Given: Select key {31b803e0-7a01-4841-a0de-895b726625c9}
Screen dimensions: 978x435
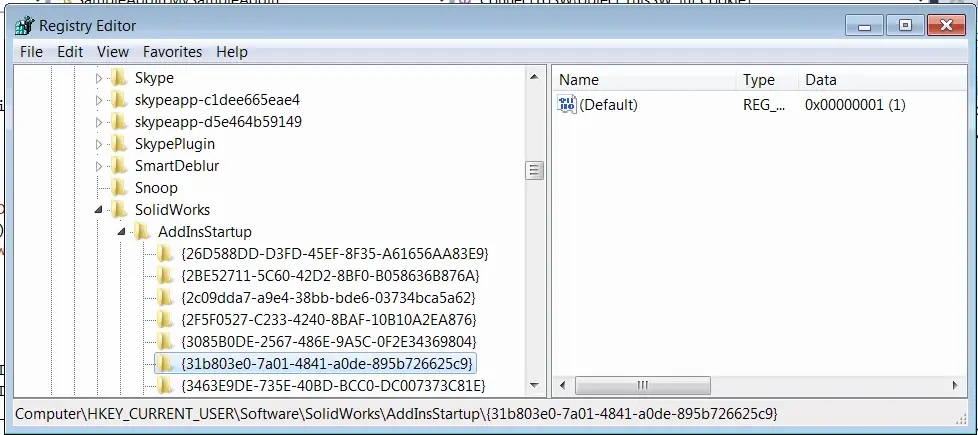Looking at the screenshot, I should coord(327,363).
